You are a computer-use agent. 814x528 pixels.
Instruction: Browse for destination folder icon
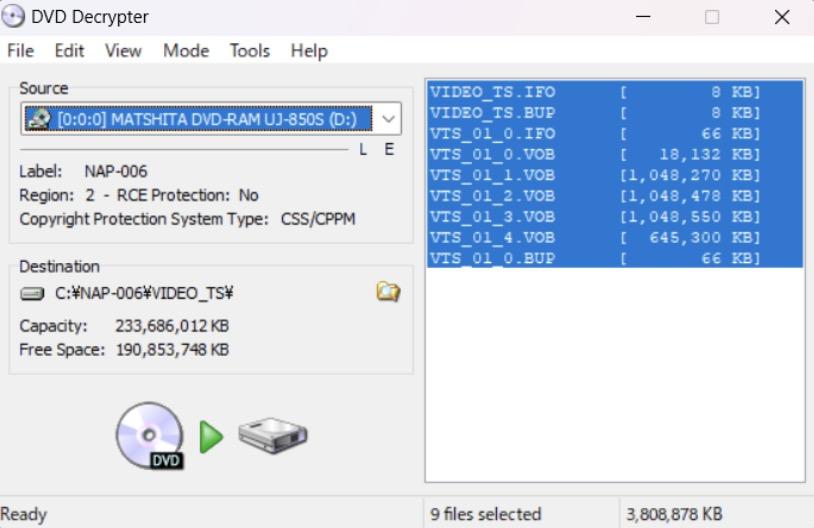pyautogui.click(x=388, y=292)
